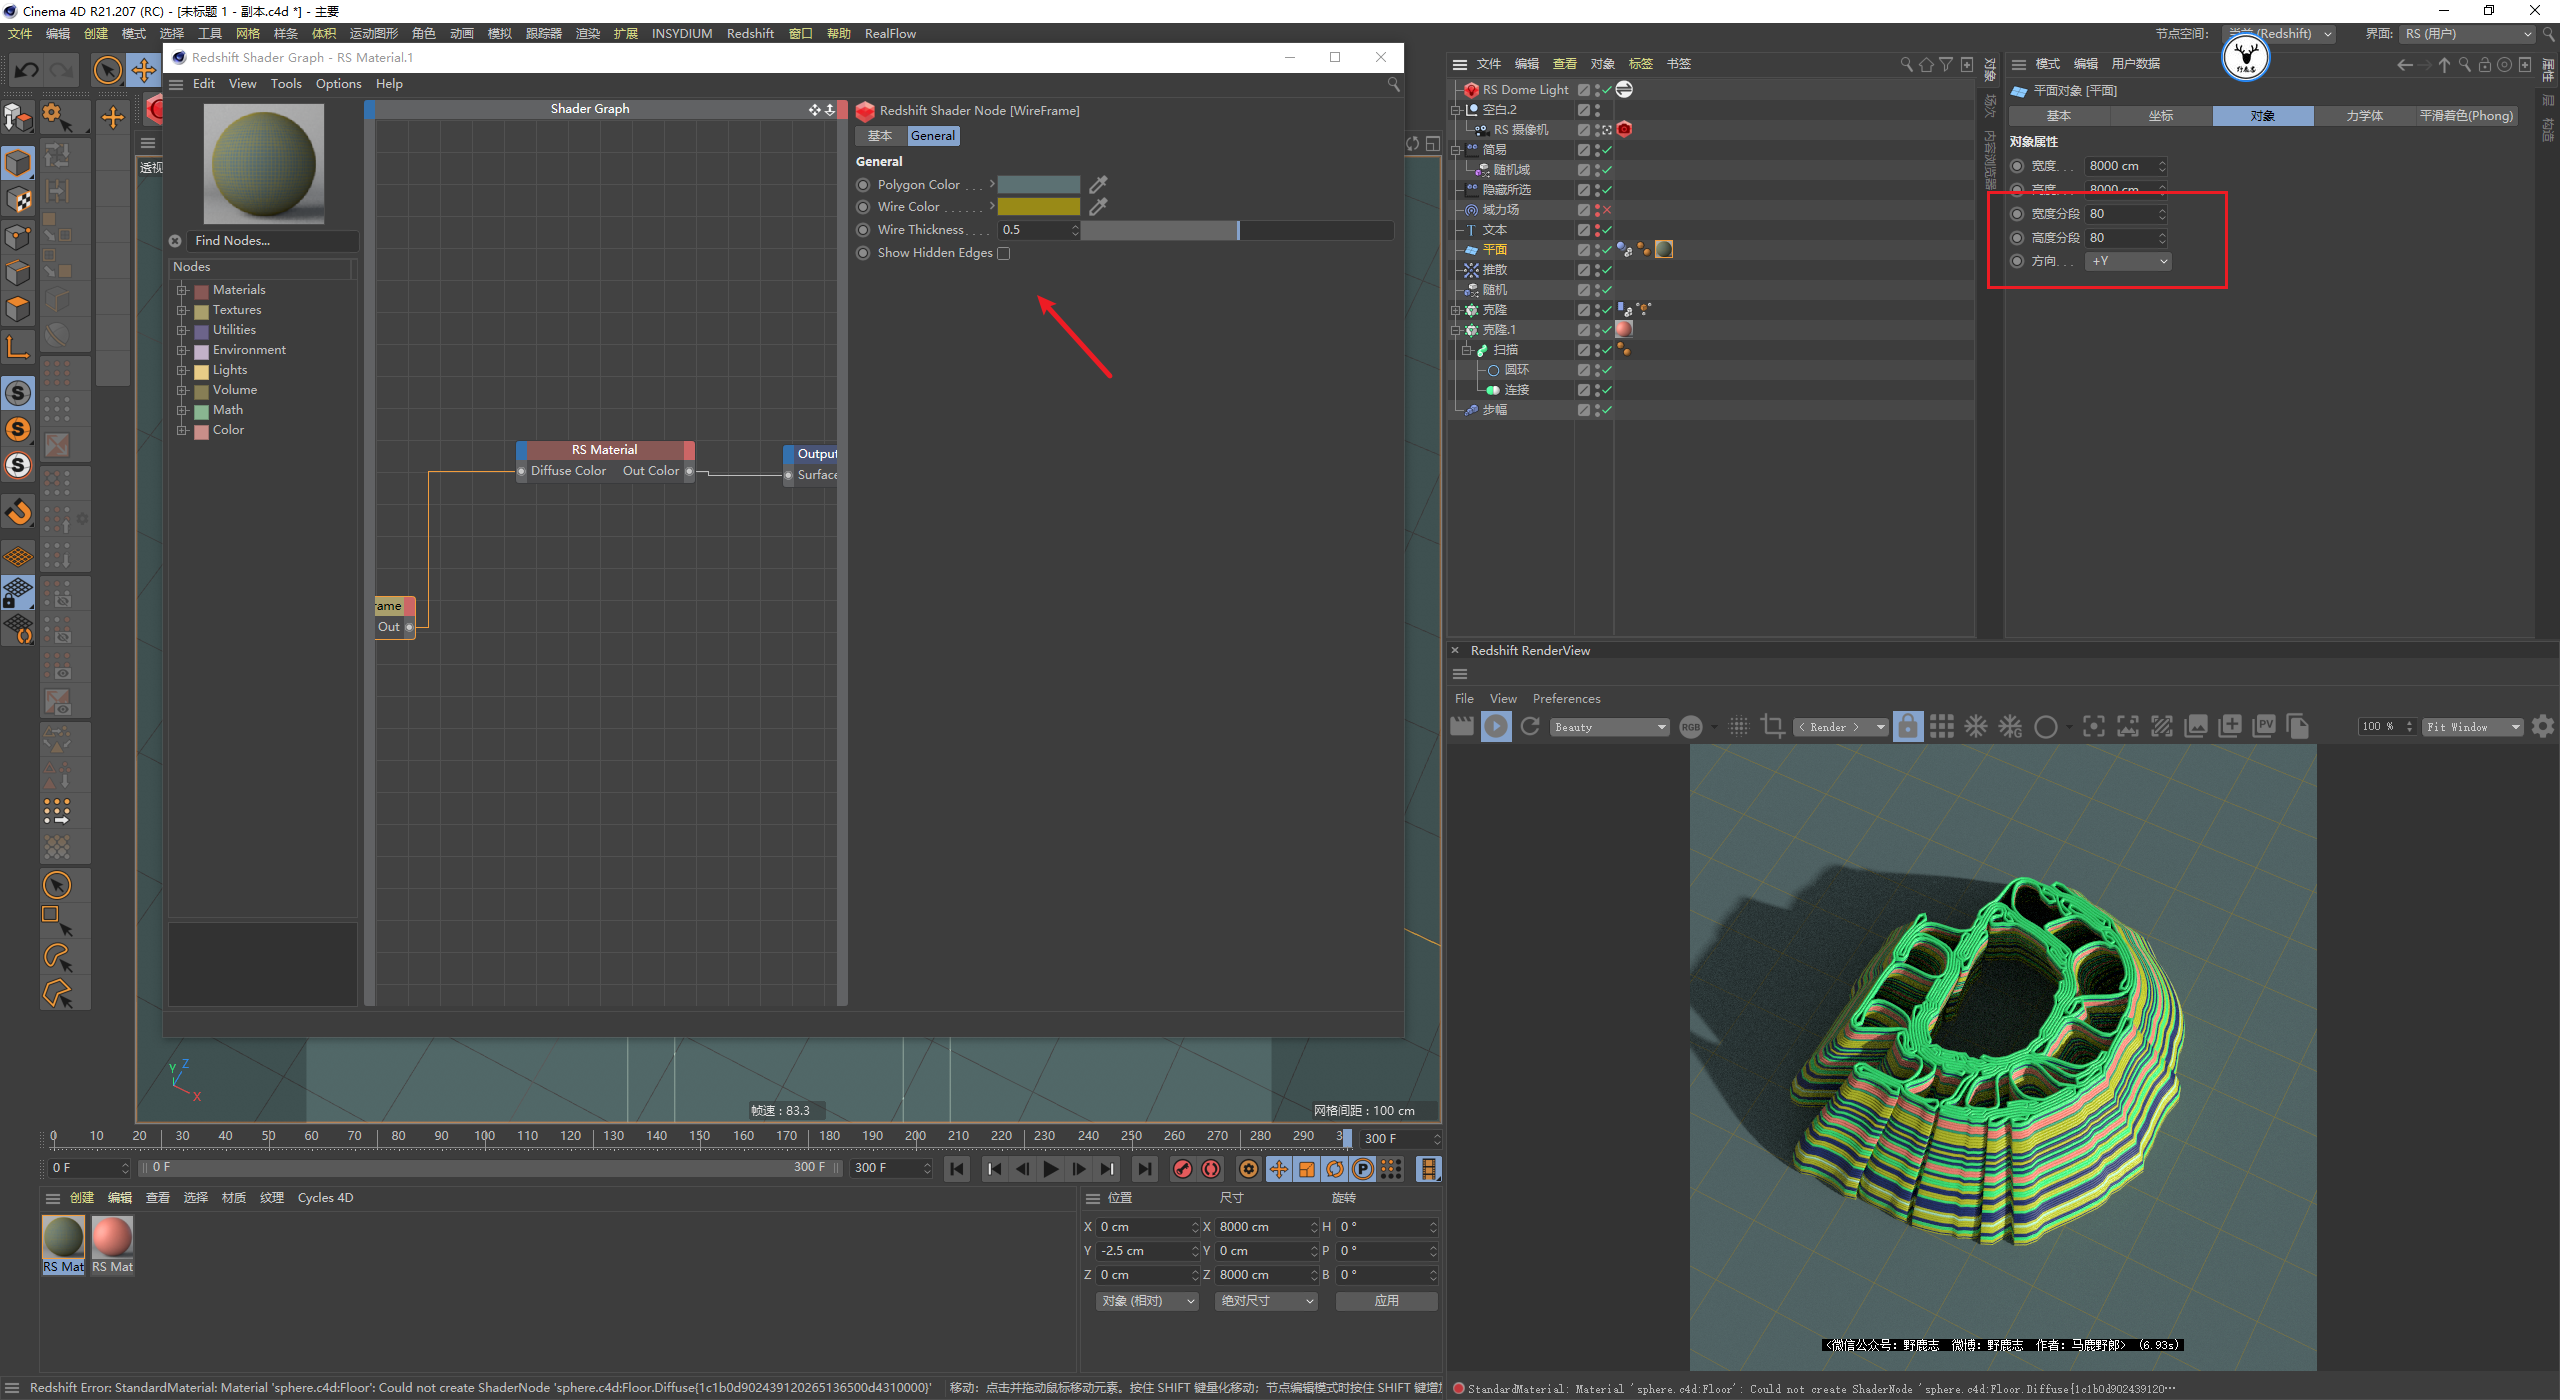The height and width of the screenshot is (1400, 2560).
Task: Open the Redshift menu
Action: [750, 33]
